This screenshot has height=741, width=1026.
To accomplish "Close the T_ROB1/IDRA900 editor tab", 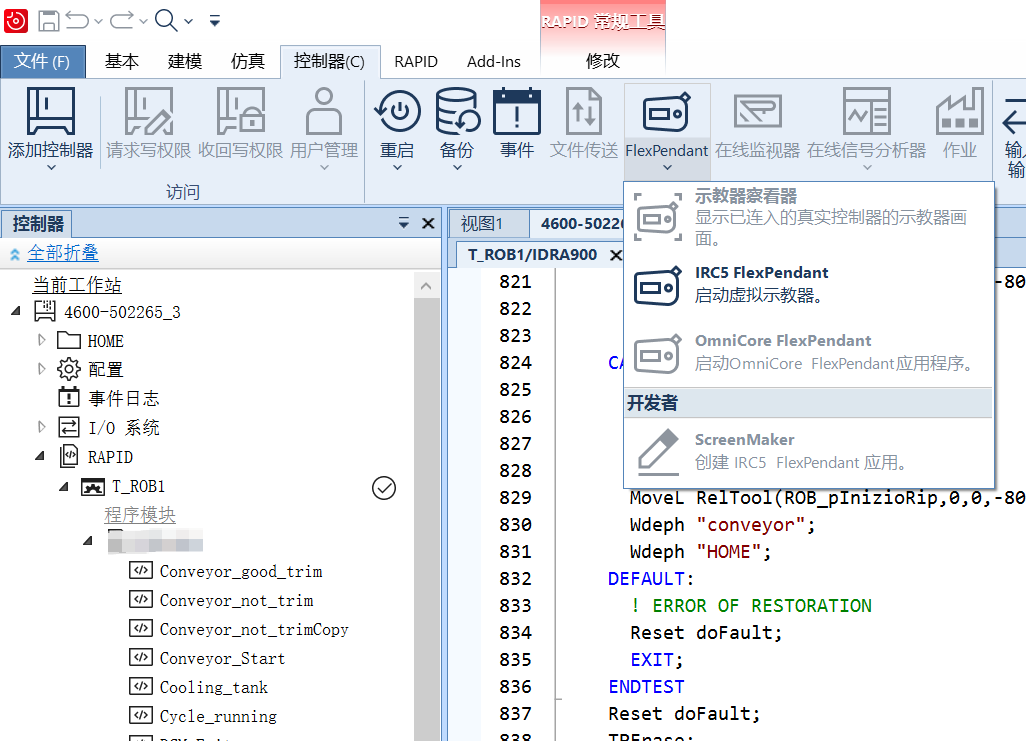I will pos(615,255).
